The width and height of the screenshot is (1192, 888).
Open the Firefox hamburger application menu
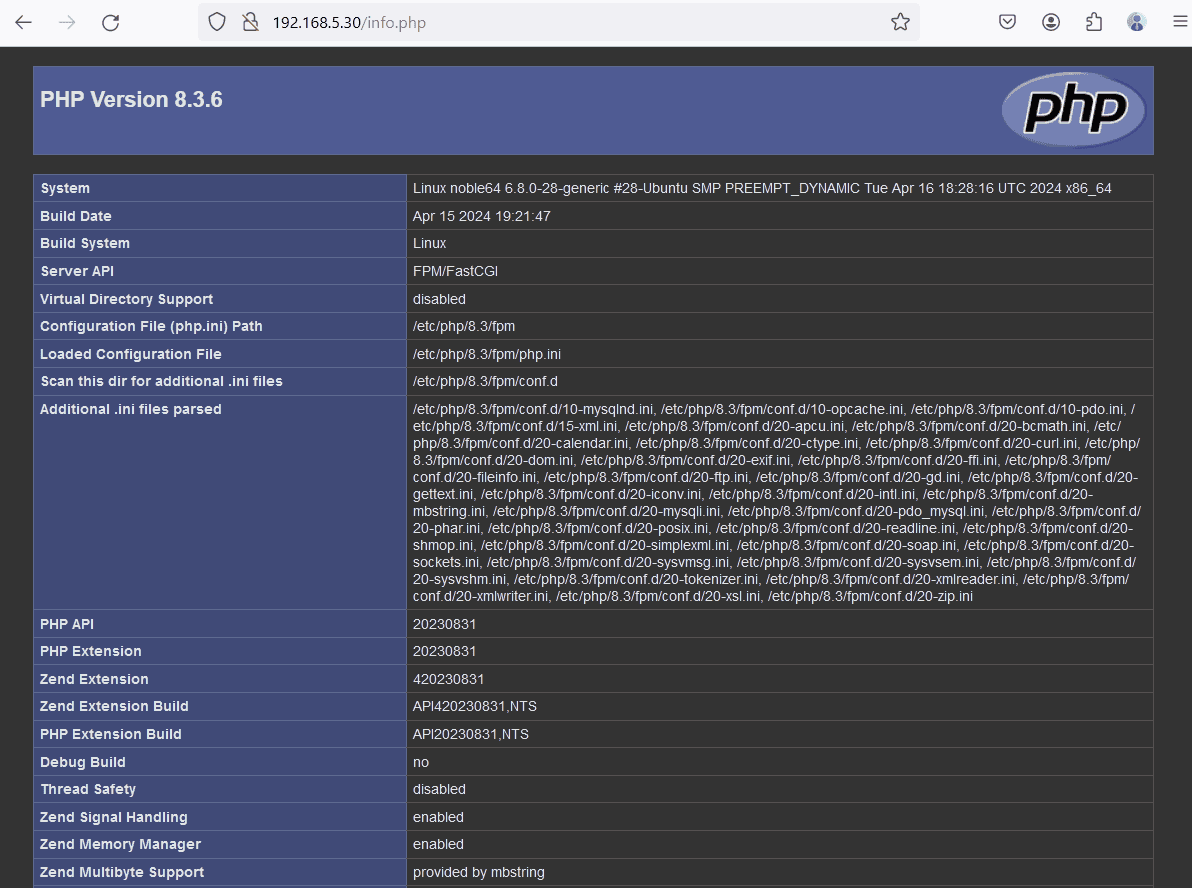coord(1178,22)
